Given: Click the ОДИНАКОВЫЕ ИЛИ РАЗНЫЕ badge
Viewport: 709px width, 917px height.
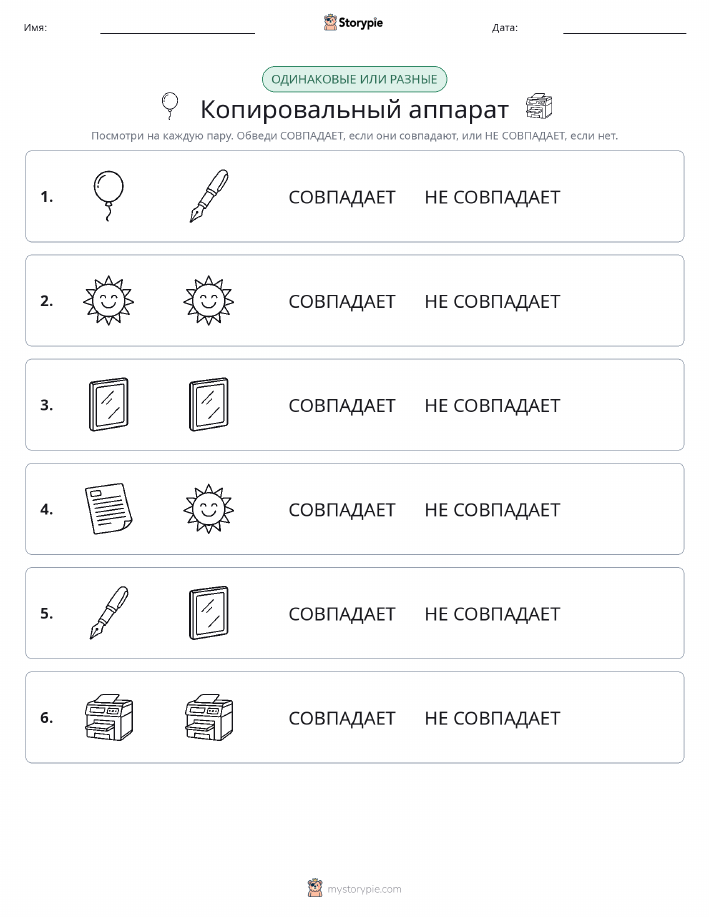Looking at the screenshot, I should (354, 79).
